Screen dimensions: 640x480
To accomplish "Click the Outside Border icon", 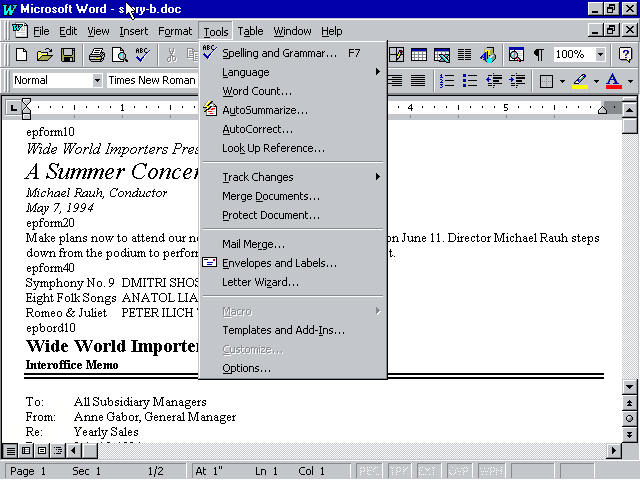I will 546,81.
